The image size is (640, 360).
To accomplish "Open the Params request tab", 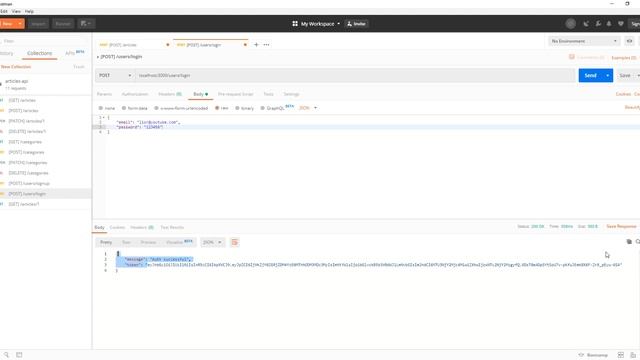I will click(104, 94).
